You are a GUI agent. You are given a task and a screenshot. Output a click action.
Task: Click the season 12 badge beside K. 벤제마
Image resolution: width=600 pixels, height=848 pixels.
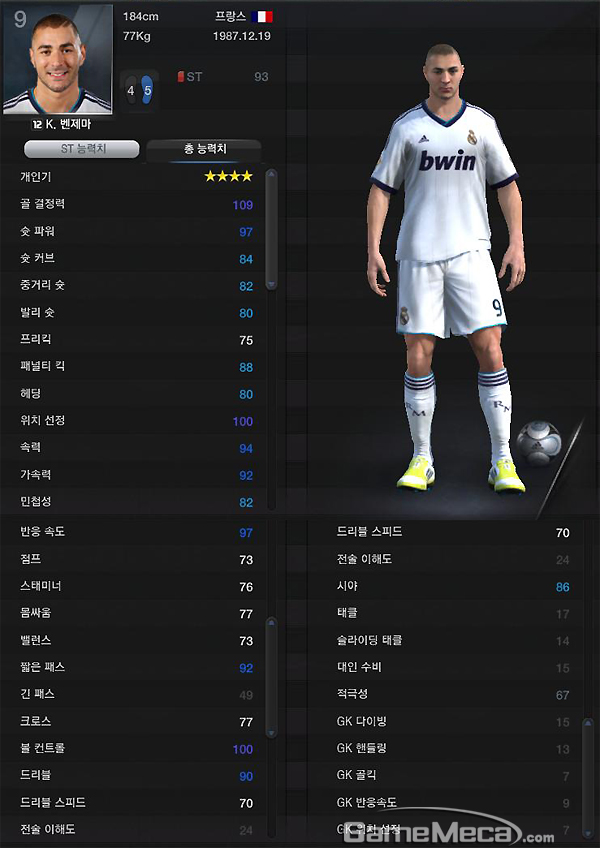click(37, 125)
